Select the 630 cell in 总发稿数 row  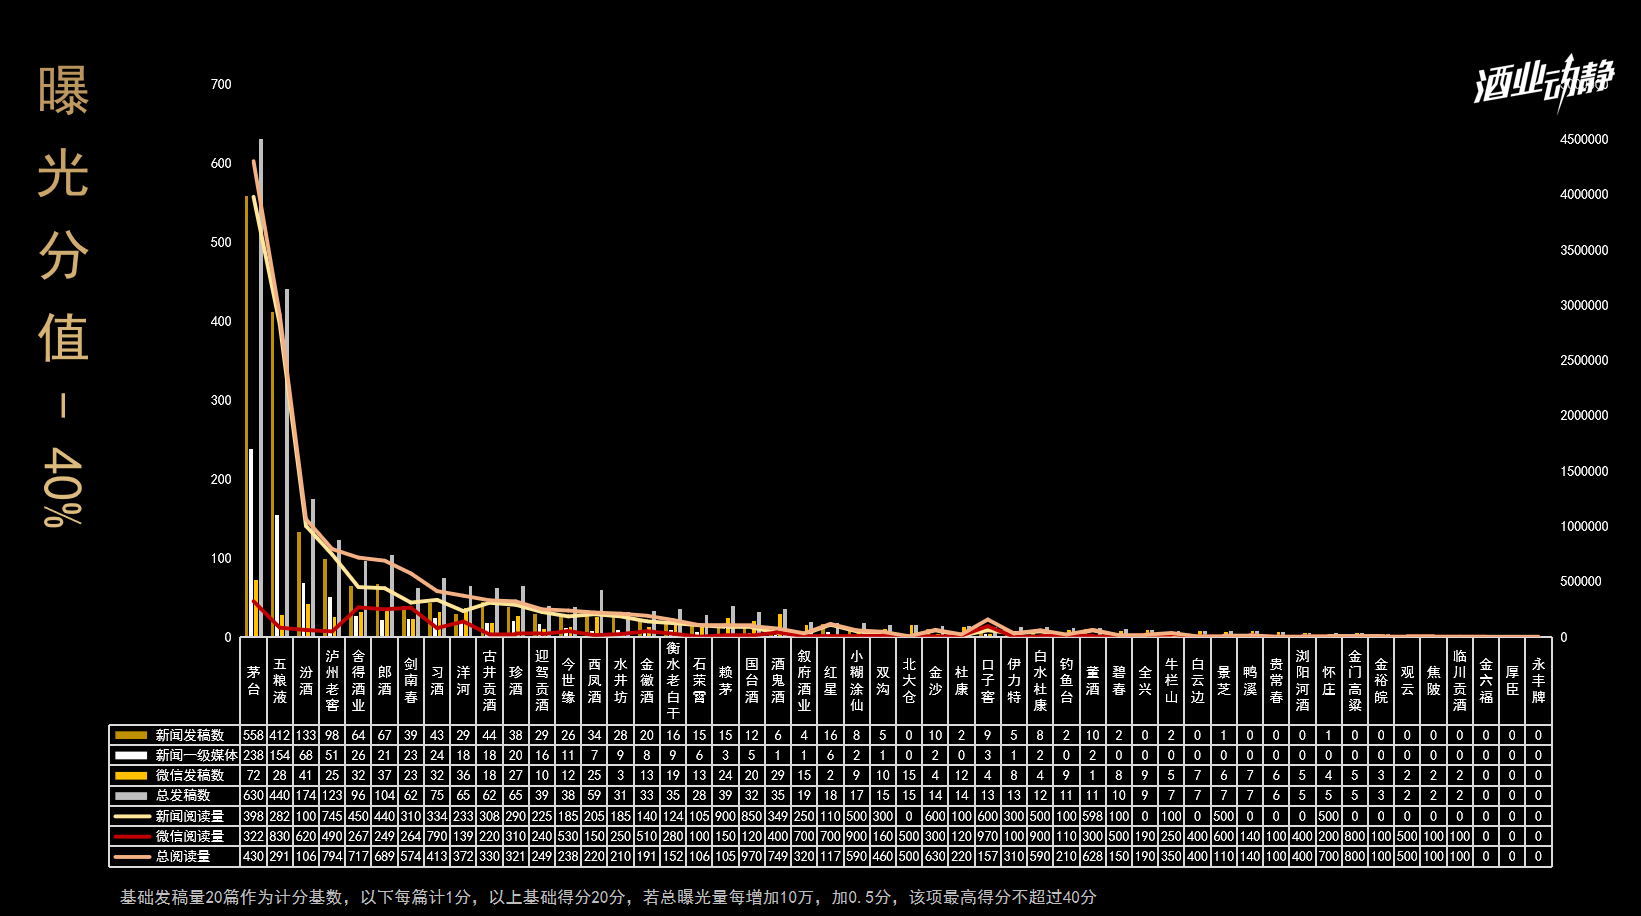[254, 796]
